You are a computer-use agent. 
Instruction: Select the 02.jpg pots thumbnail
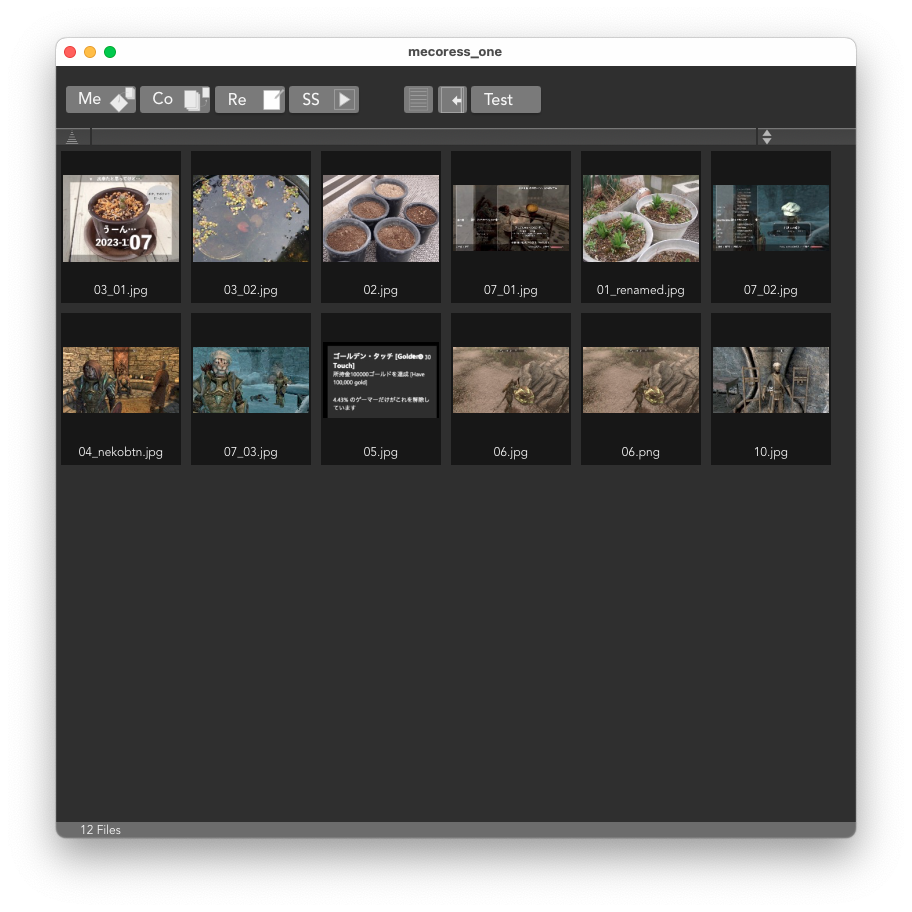click(381, 219)
